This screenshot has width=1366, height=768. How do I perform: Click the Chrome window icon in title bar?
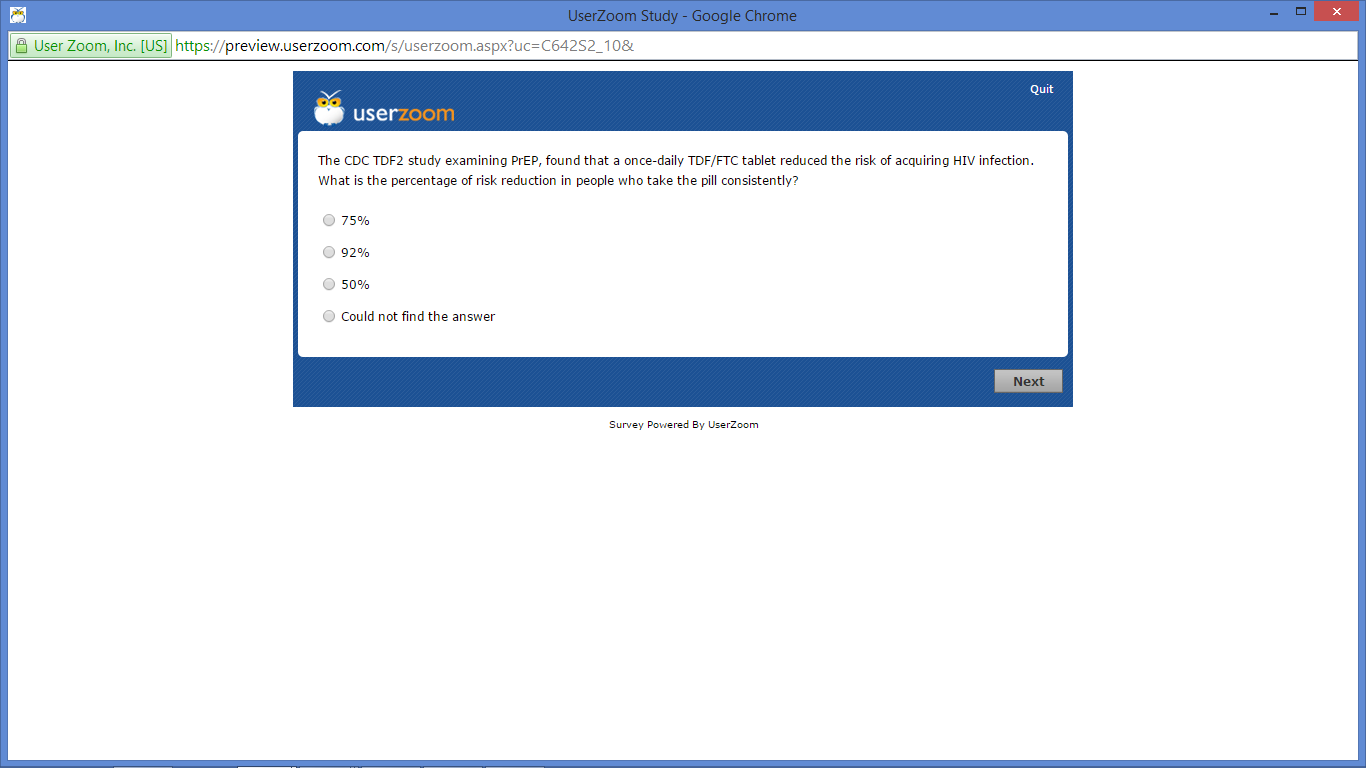click(x=17, y=15)
